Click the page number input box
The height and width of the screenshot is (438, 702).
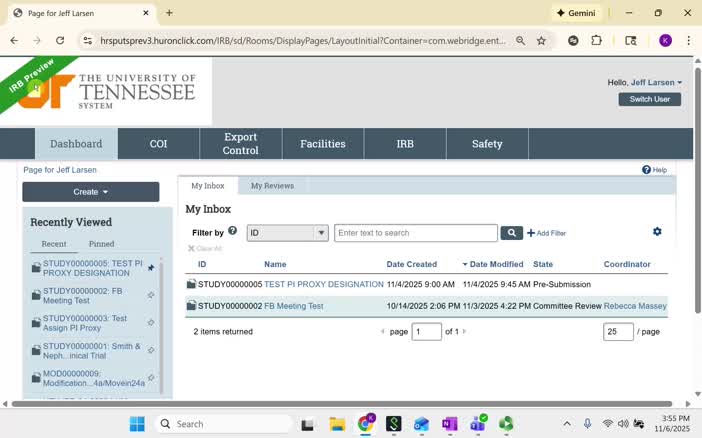[x=426, y=331]
